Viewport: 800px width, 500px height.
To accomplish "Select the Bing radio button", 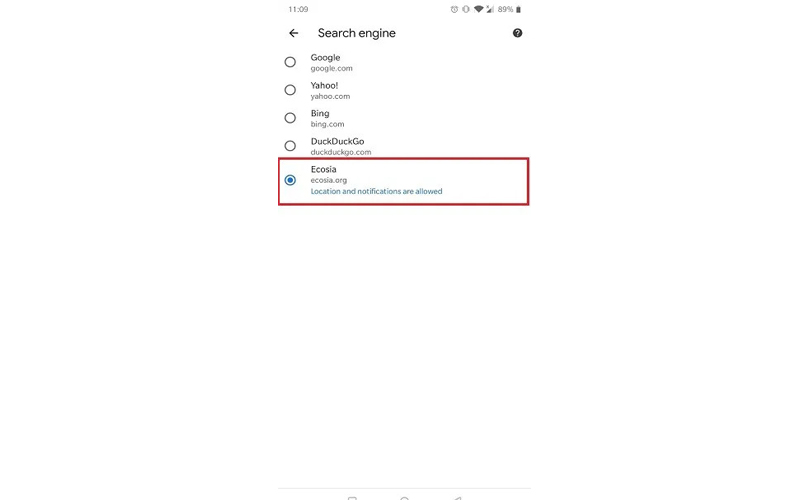I will (290, 118).
